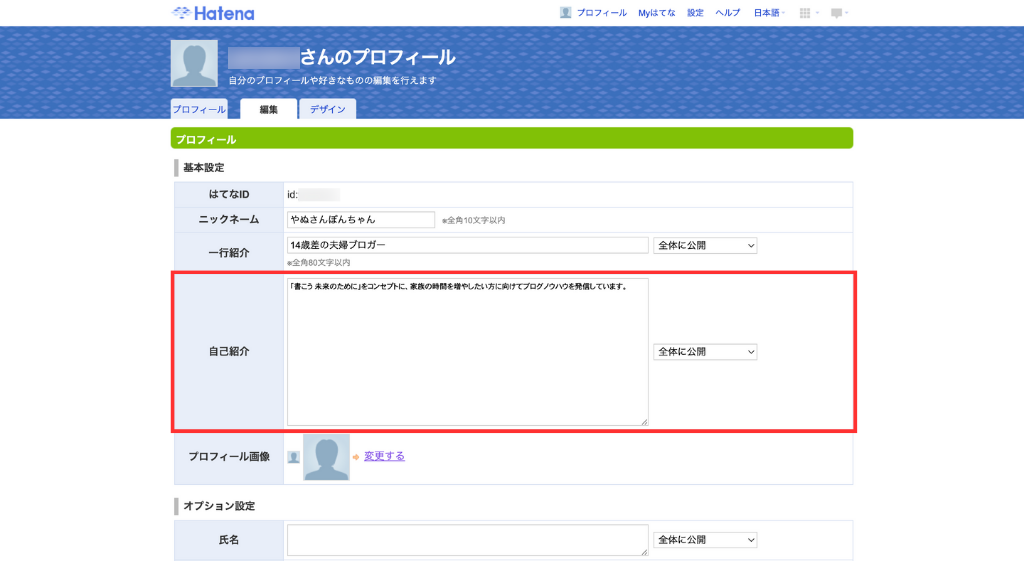Open the プロフィール link in top navigation
Viewport: 1024px width, 561px height.
point(601,12)
